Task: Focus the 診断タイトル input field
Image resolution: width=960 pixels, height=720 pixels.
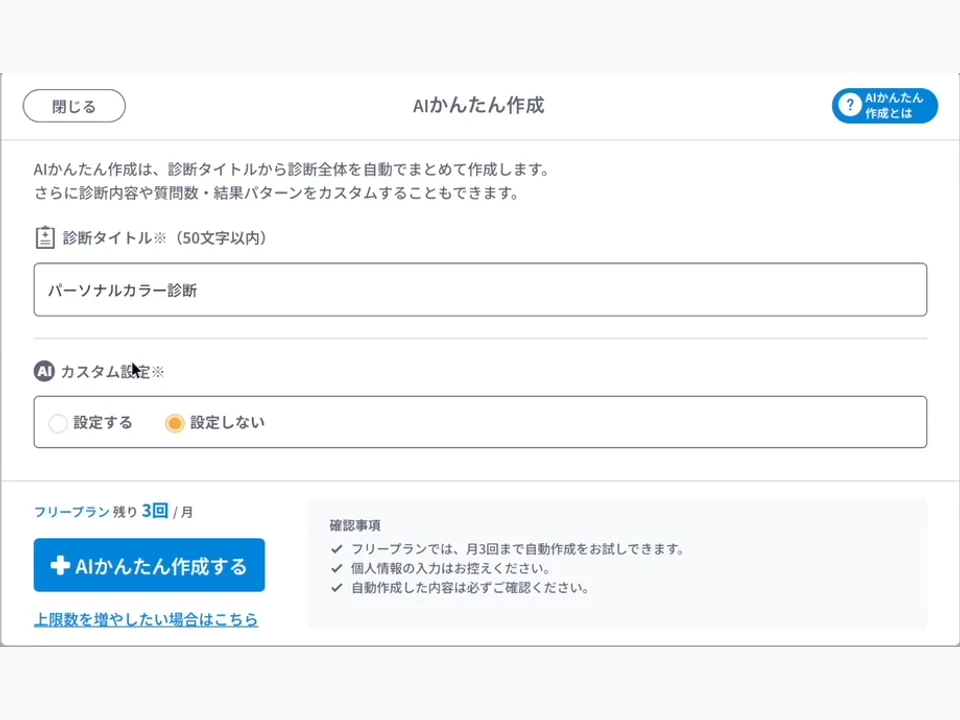Action: (480, 290)
